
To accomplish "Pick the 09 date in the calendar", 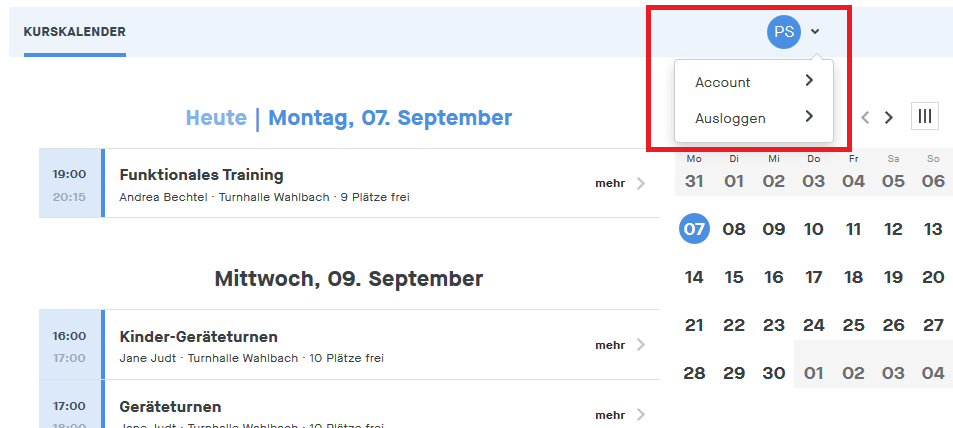I will (x=774, y=229).
